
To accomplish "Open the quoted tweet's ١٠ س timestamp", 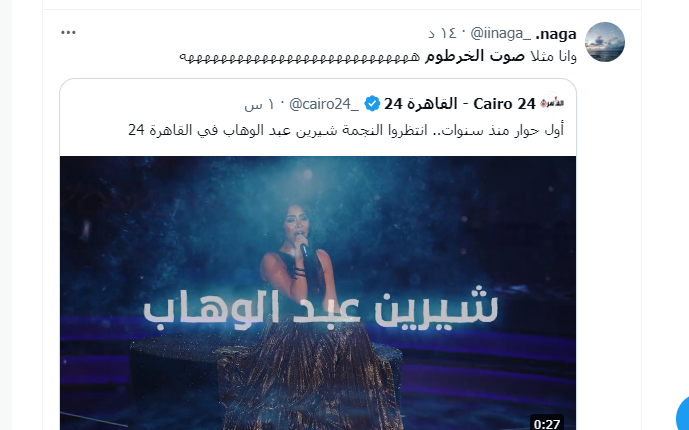I will (x=259, y=105).
